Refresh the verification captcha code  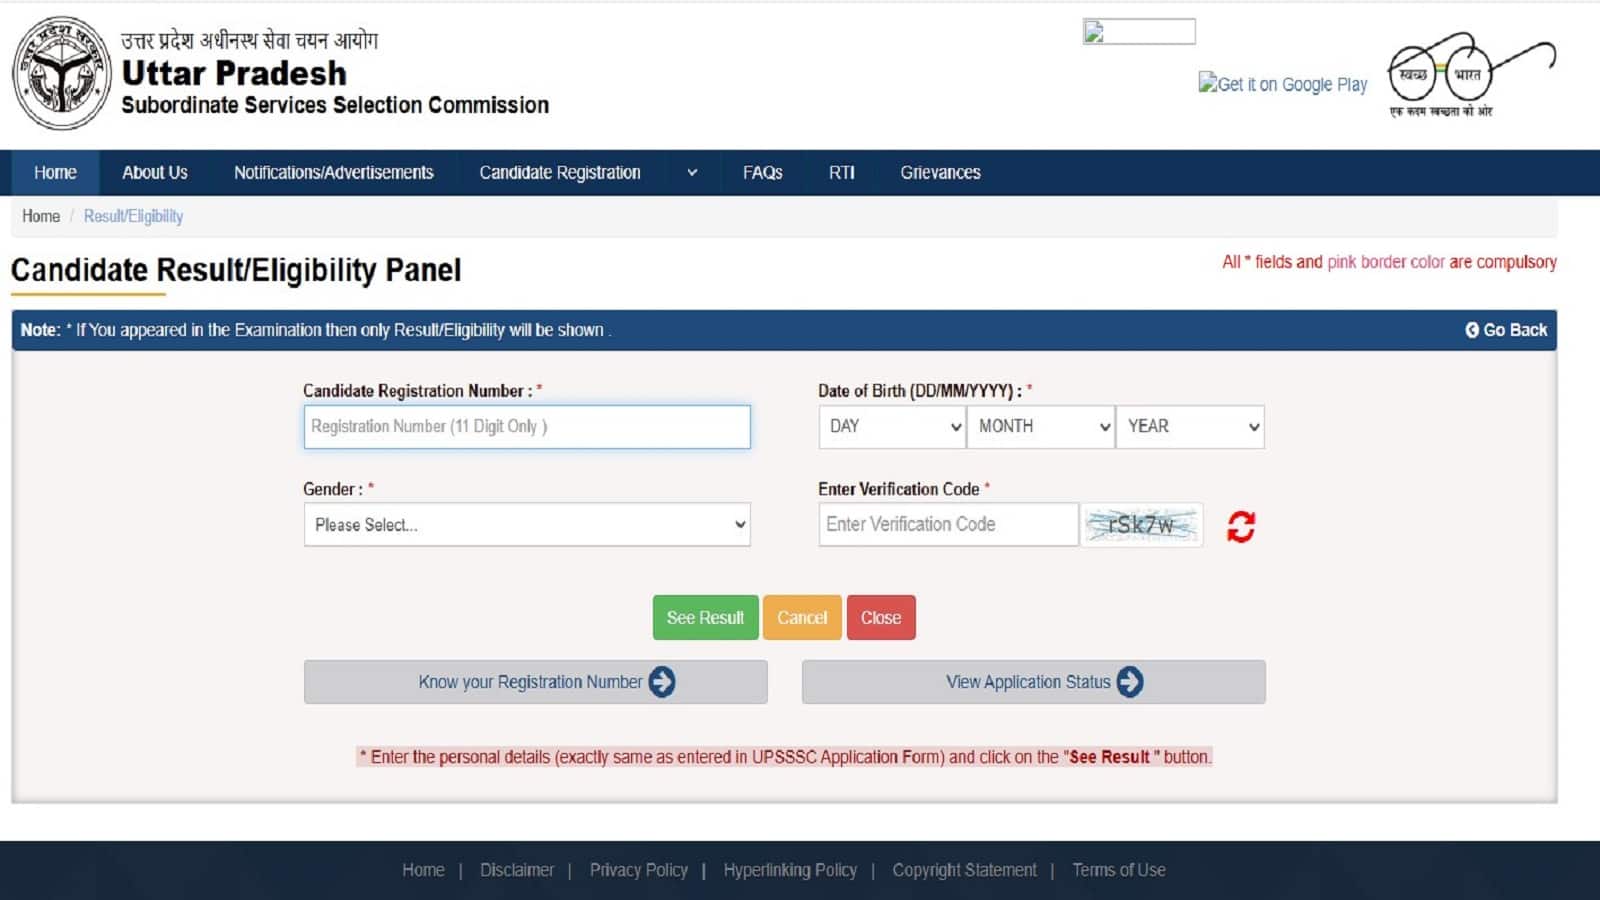click(x=1241, y=526)
